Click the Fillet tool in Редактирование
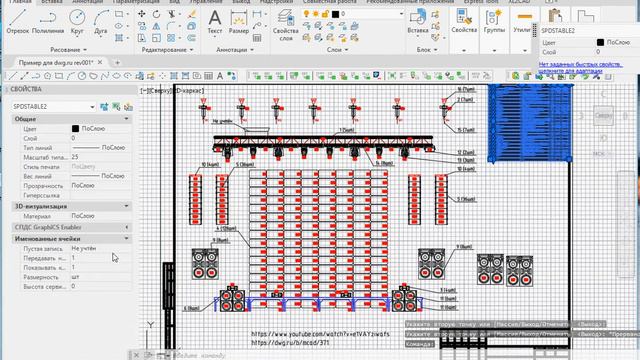Image resolution: width=640 pixels, height=360 pixels. [171, 26]
